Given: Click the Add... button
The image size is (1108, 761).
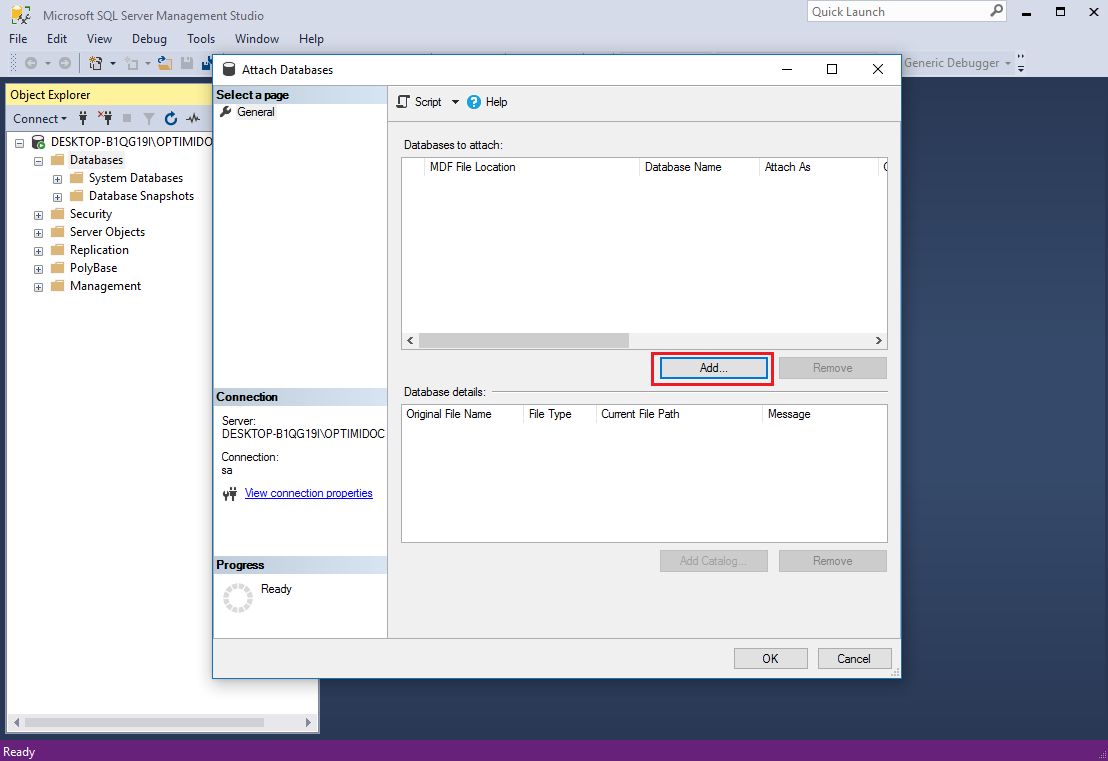Looking at the screenshot, I should pos(713,368).
